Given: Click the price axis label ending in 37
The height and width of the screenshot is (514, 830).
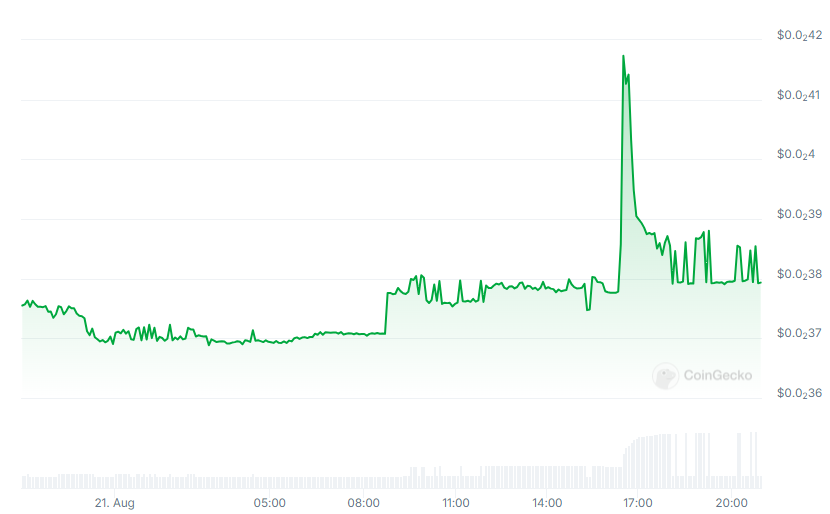Looking at the screenshot, I should coord(799,333).
